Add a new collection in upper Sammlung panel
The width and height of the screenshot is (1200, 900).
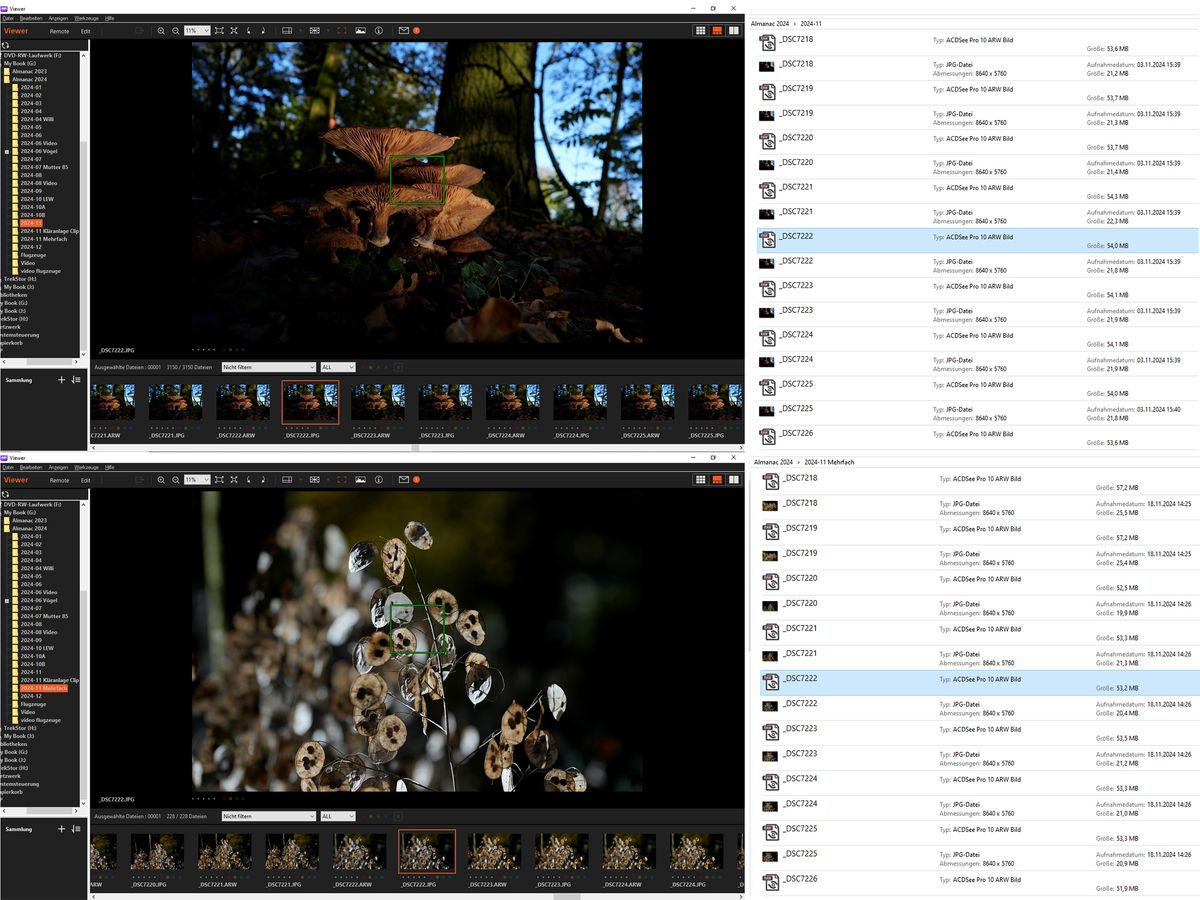point(61,380)
